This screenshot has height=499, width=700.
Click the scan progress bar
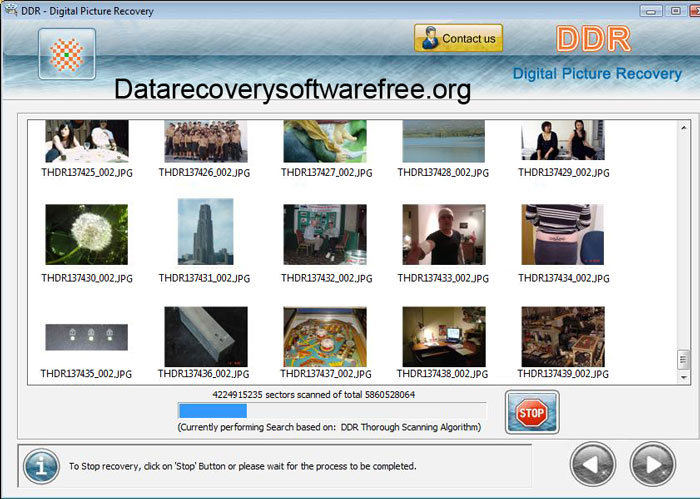[331, 410]
